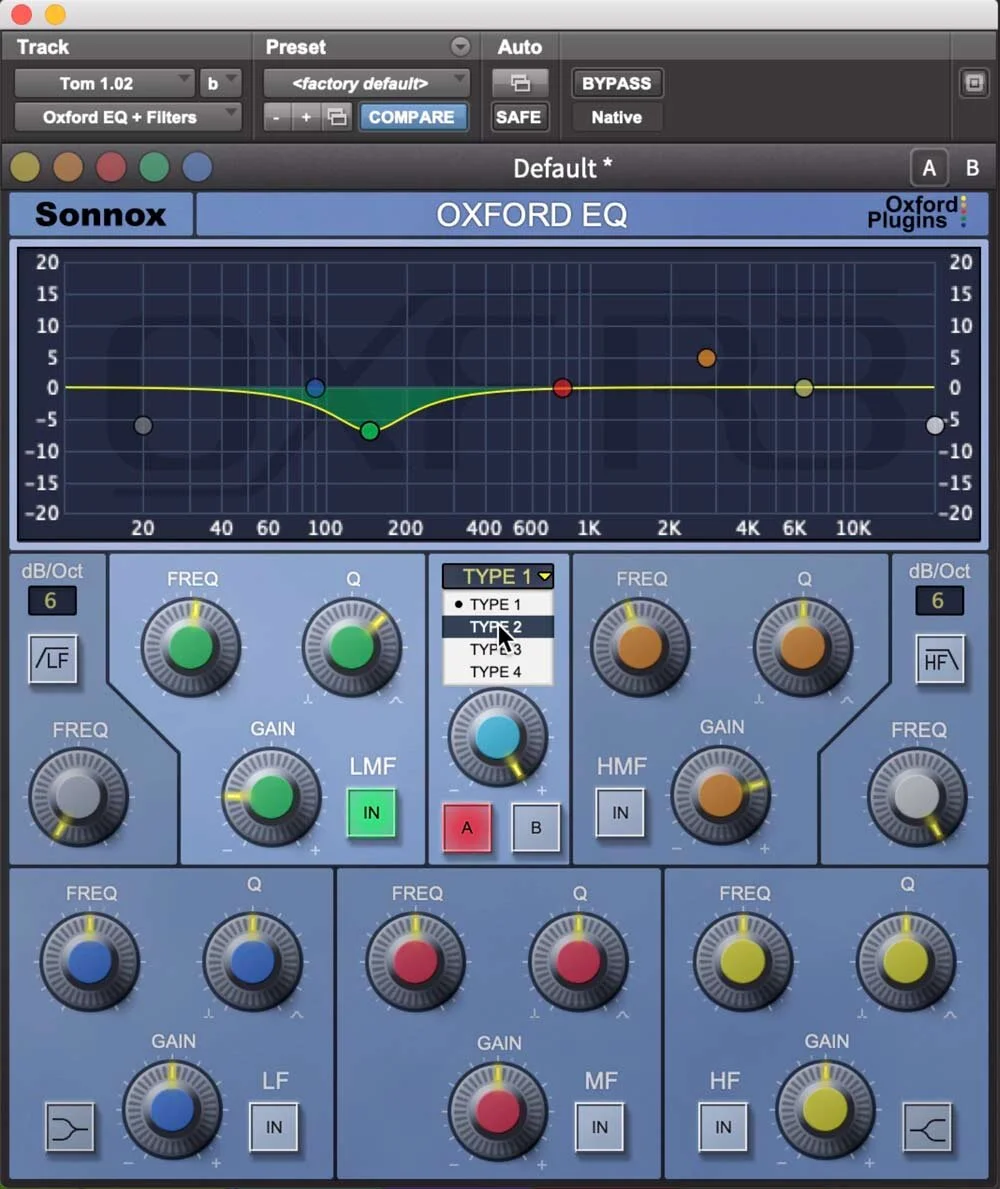This screenshot has width=1000, height=1189.
Task: Click the copy preset settings icon next to plus
Action: point(337,117)
